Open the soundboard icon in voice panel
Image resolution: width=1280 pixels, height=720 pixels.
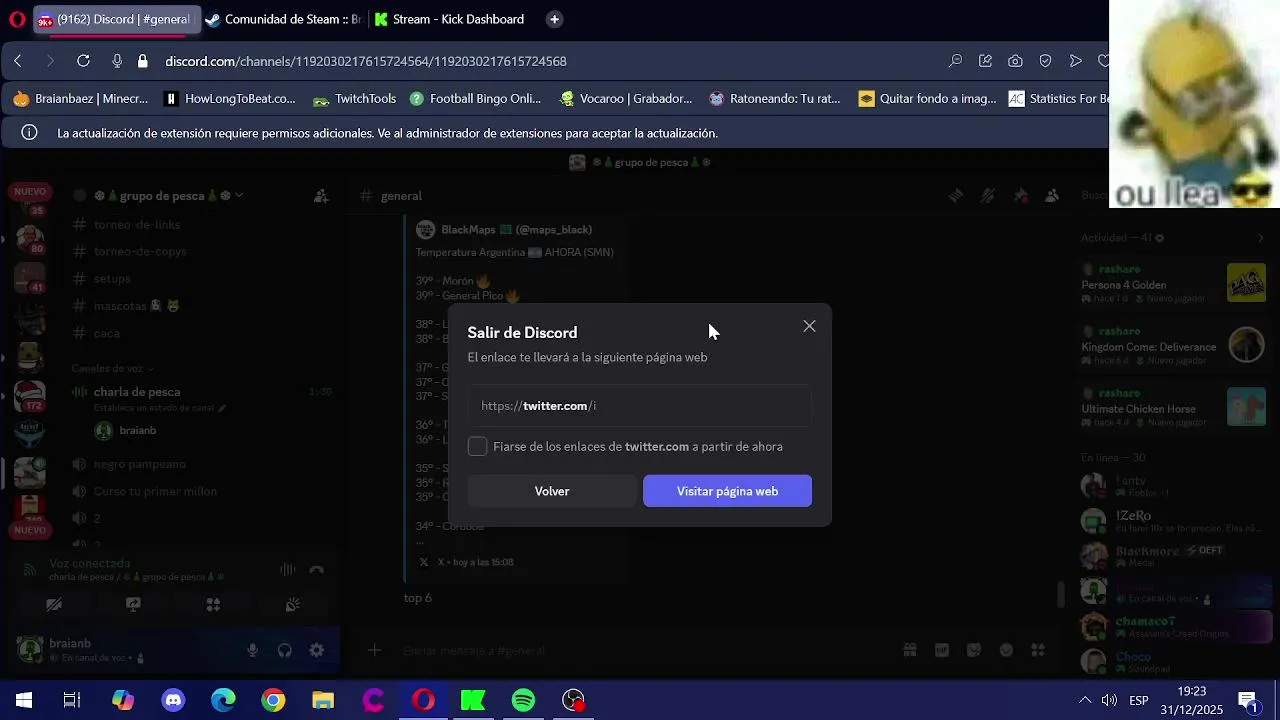tap(292, 605)
